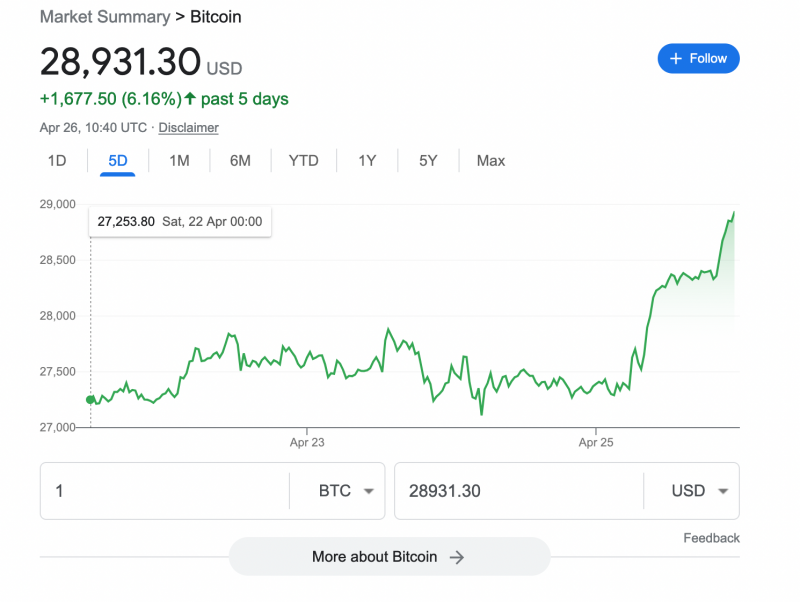Click the BTC amount input field
This screenshot has height=602, width=800.
pyautogui.click(x=165, y=491)
